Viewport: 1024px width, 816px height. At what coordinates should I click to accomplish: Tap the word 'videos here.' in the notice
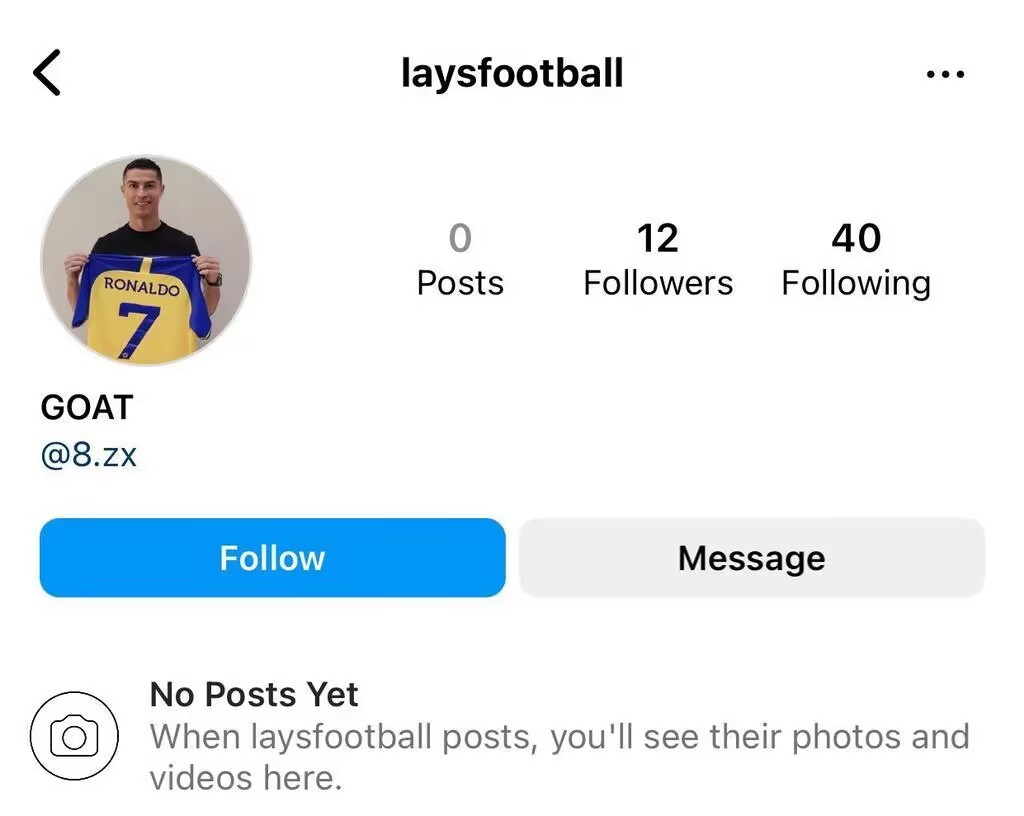coord(246,777)
